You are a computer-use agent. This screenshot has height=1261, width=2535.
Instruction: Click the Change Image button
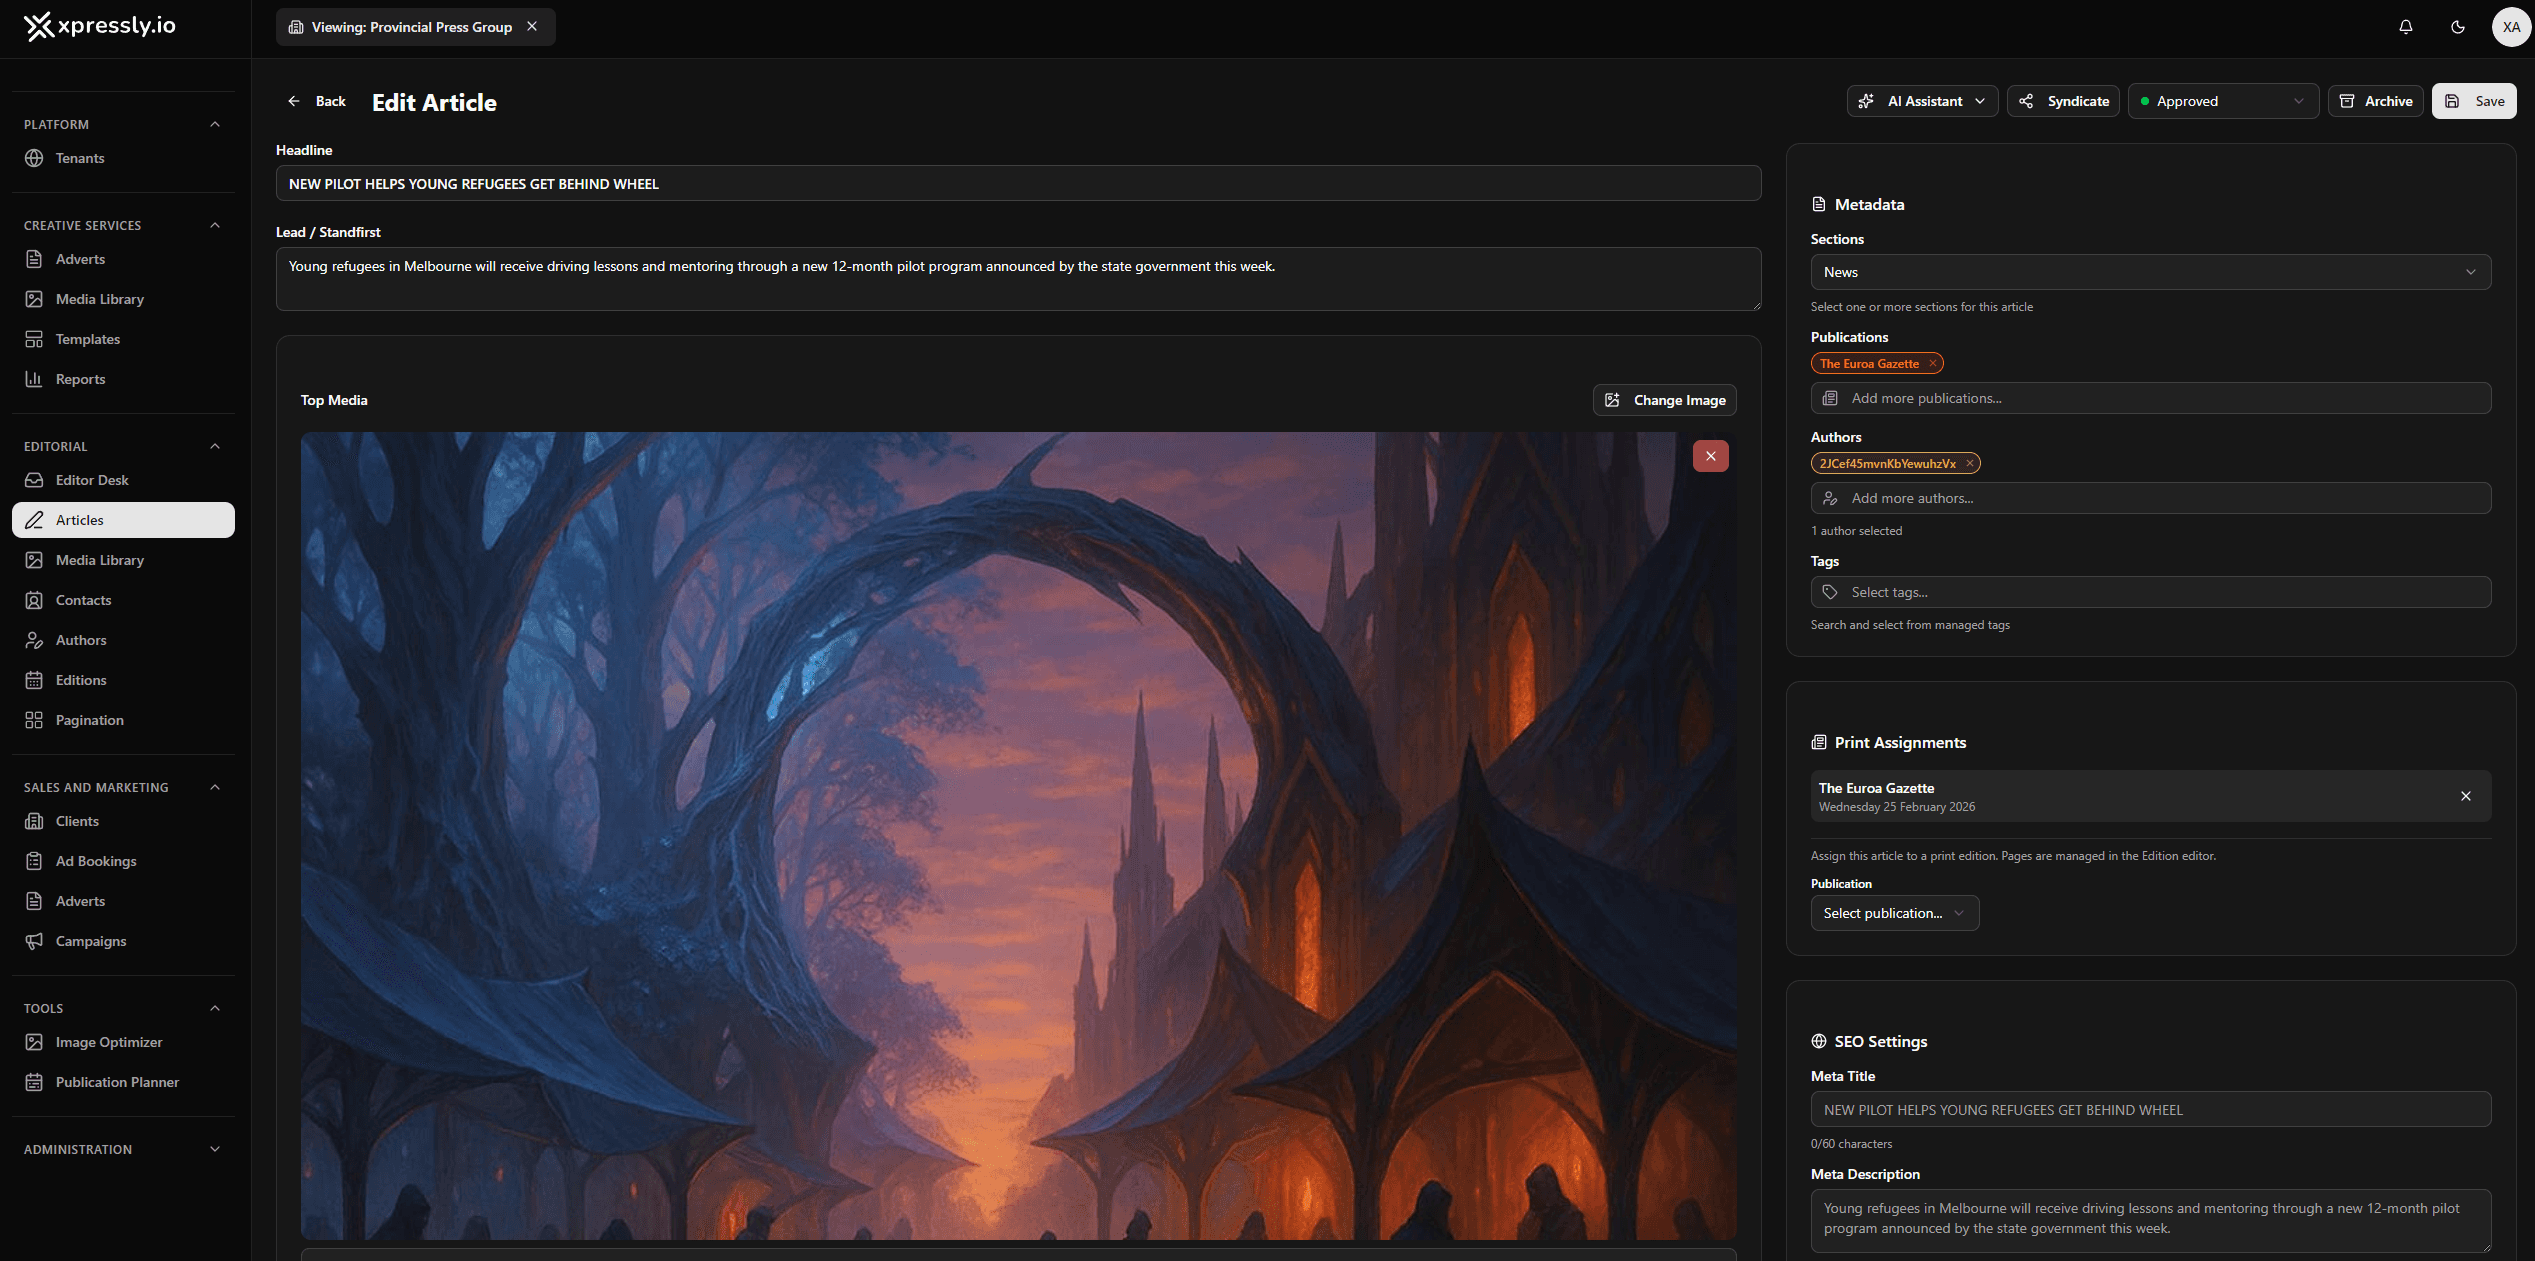point(1664,400)
